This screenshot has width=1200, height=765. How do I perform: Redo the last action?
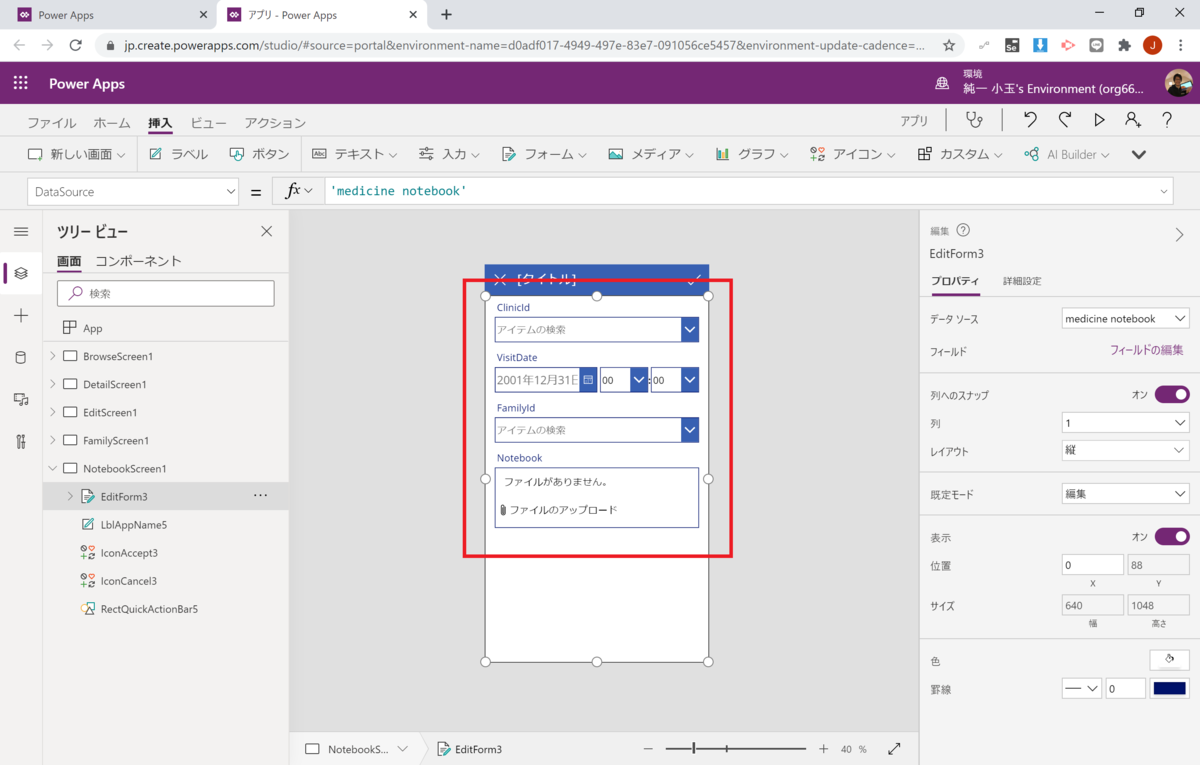coord(1065,120)
